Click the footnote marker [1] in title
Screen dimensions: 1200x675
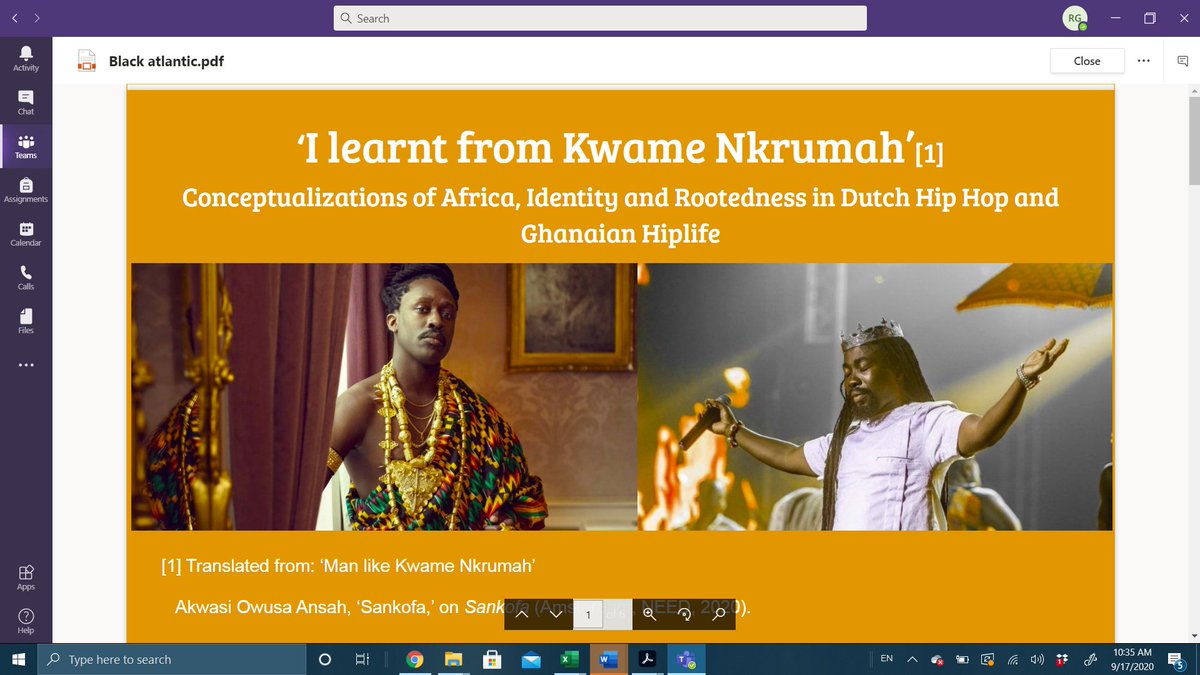[x=929, y=154]
